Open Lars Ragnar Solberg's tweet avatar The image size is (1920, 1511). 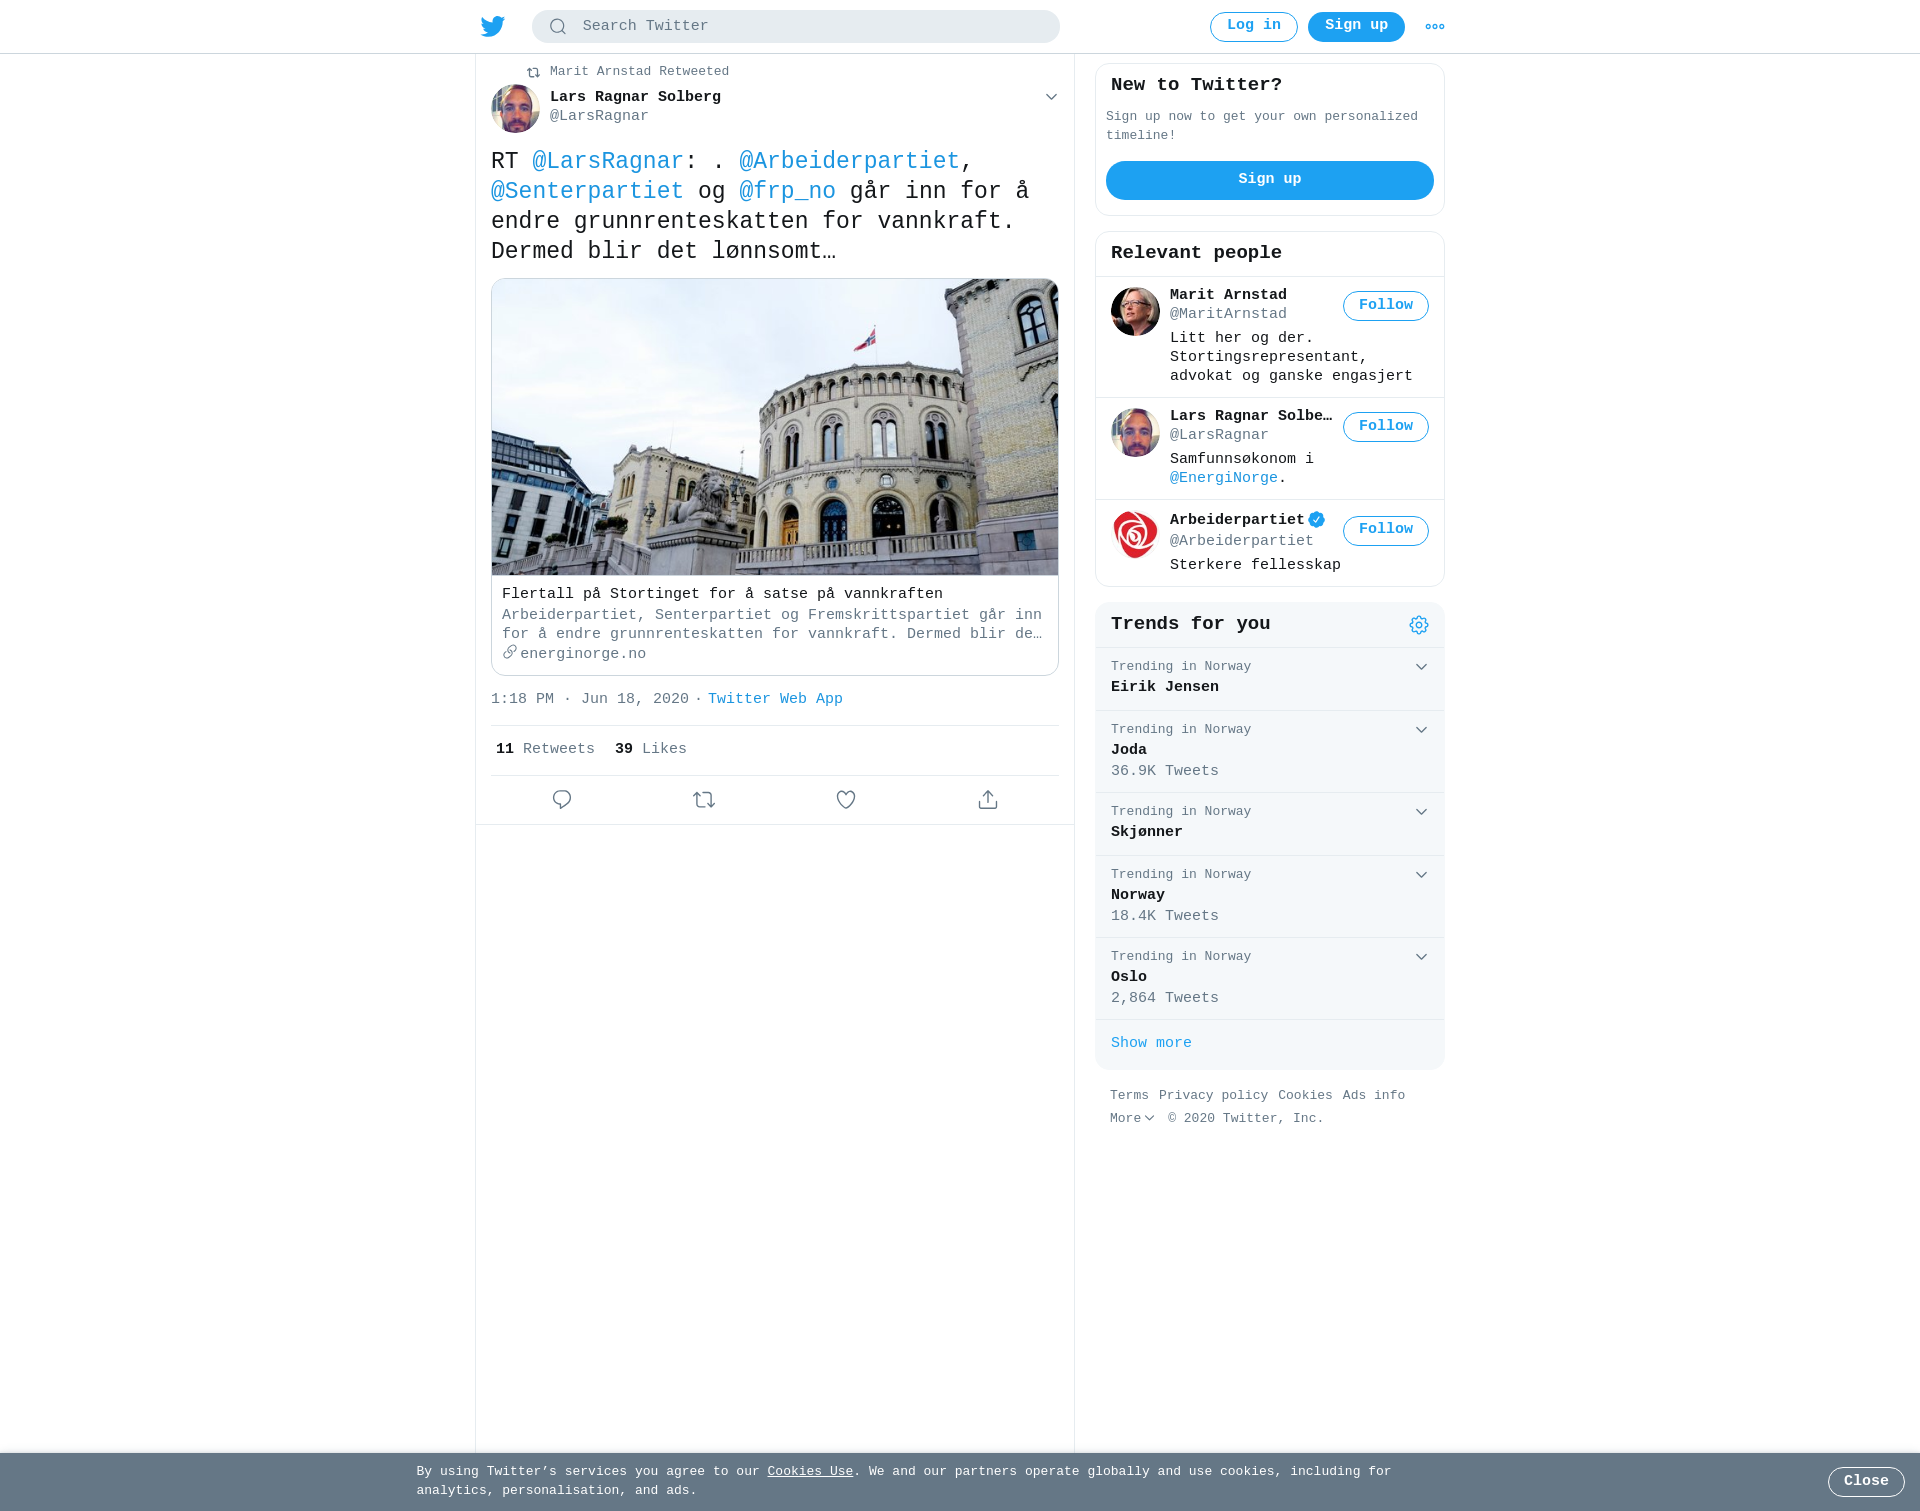515,108
